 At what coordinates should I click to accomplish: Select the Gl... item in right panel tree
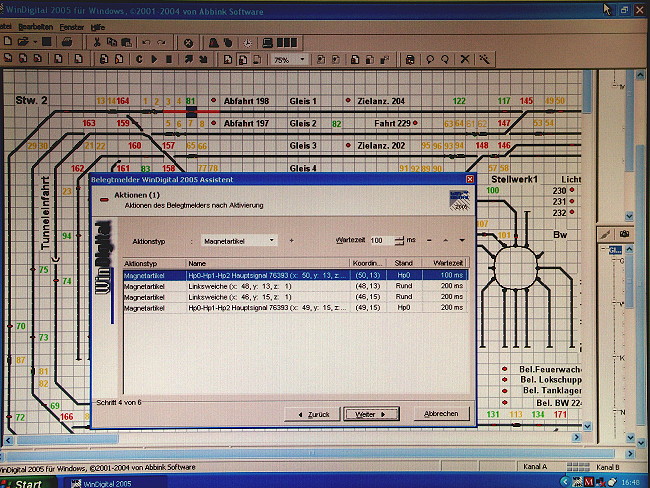click(x=615, y=250)
